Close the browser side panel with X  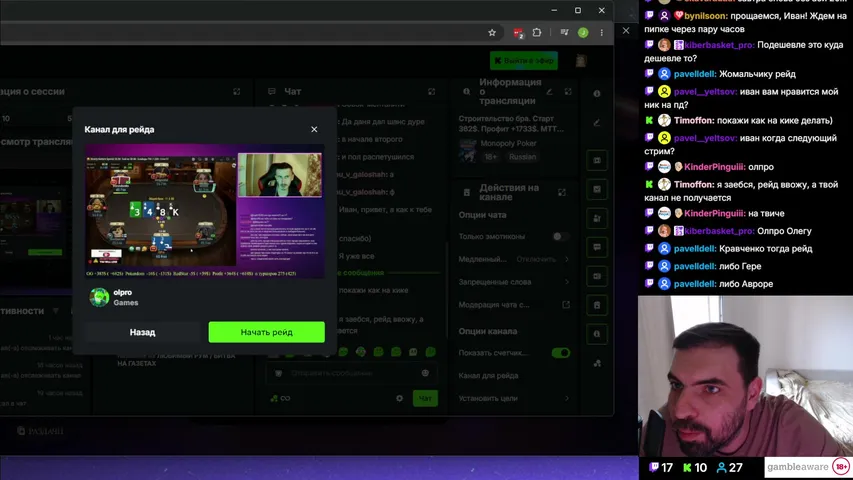click(626, 31)
